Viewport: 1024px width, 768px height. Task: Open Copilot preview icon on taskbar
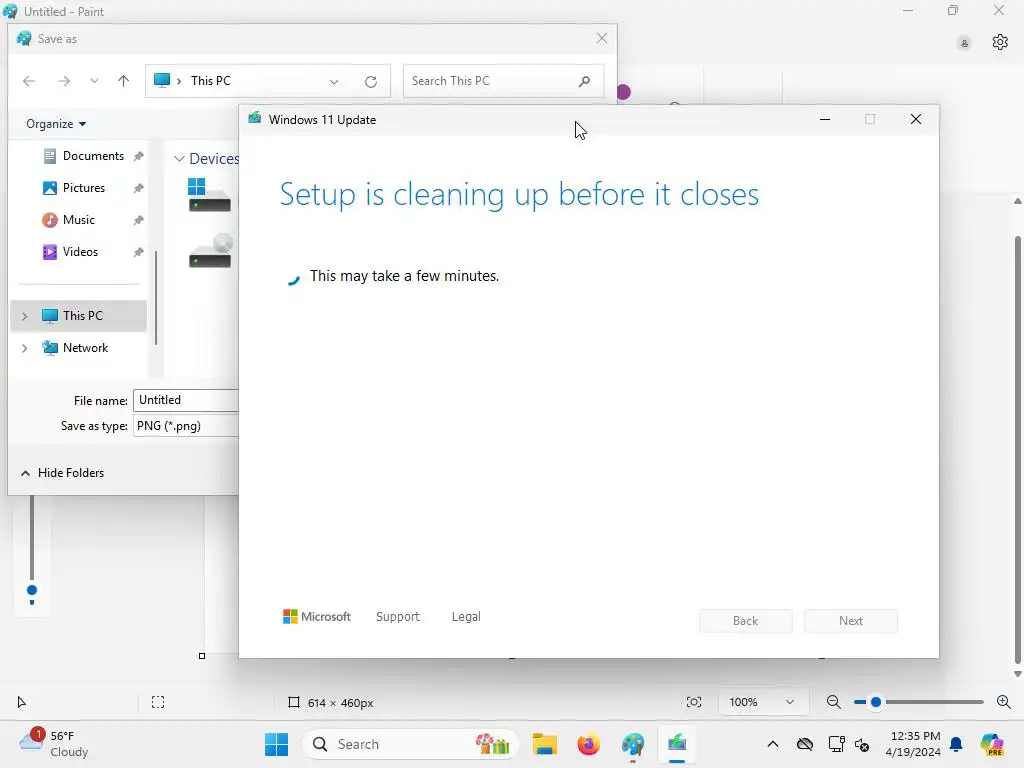[x=992, y=744]
